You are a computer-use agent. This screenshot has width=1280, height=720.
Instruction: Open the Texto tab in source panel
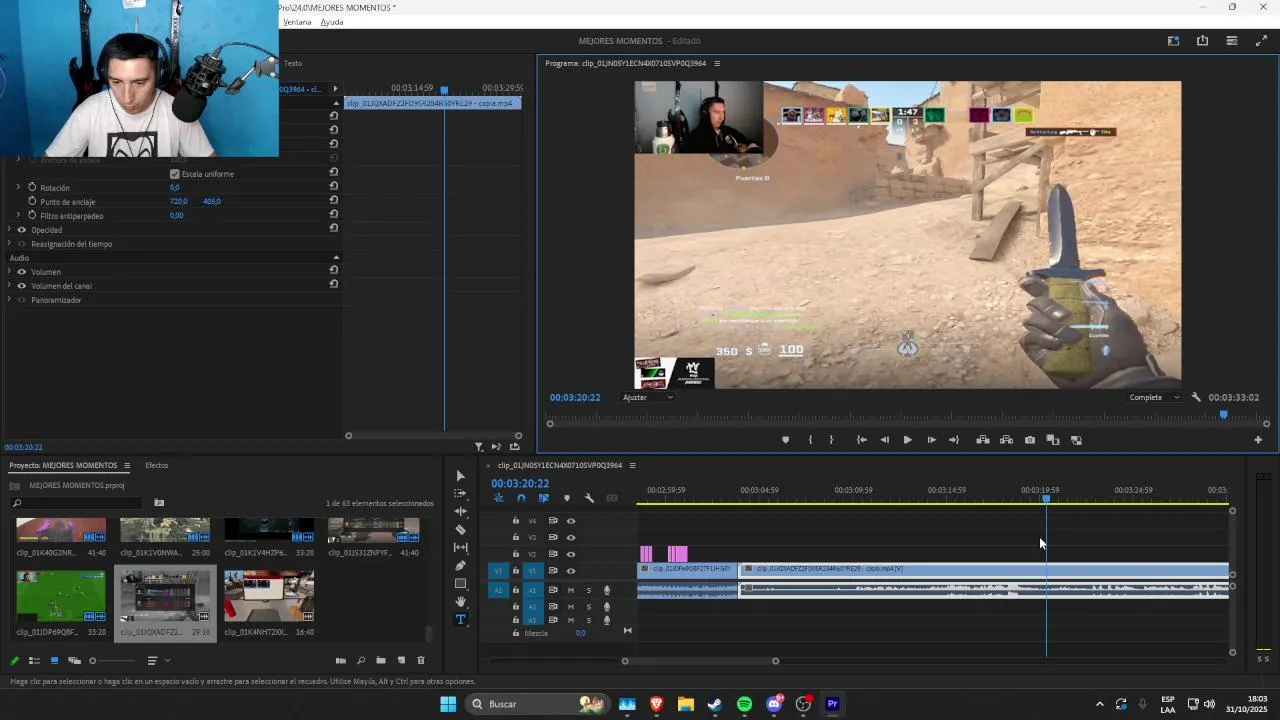(x=293, y=63)
